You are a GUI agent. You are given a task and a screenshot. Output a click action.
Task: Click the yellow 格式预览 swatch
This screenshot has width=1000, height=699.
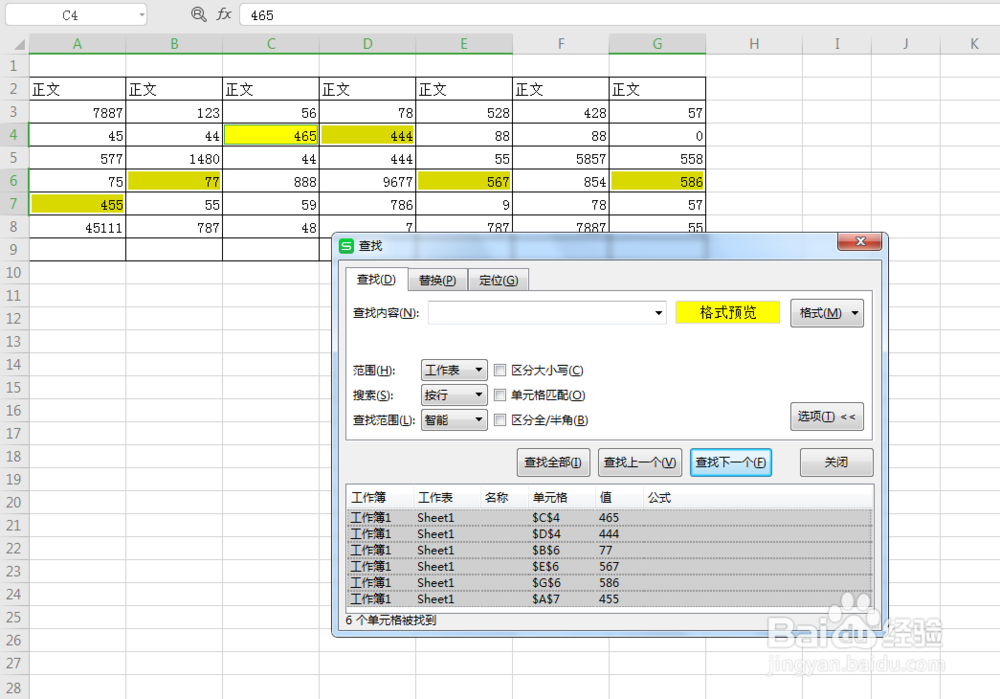coord(728,313)
